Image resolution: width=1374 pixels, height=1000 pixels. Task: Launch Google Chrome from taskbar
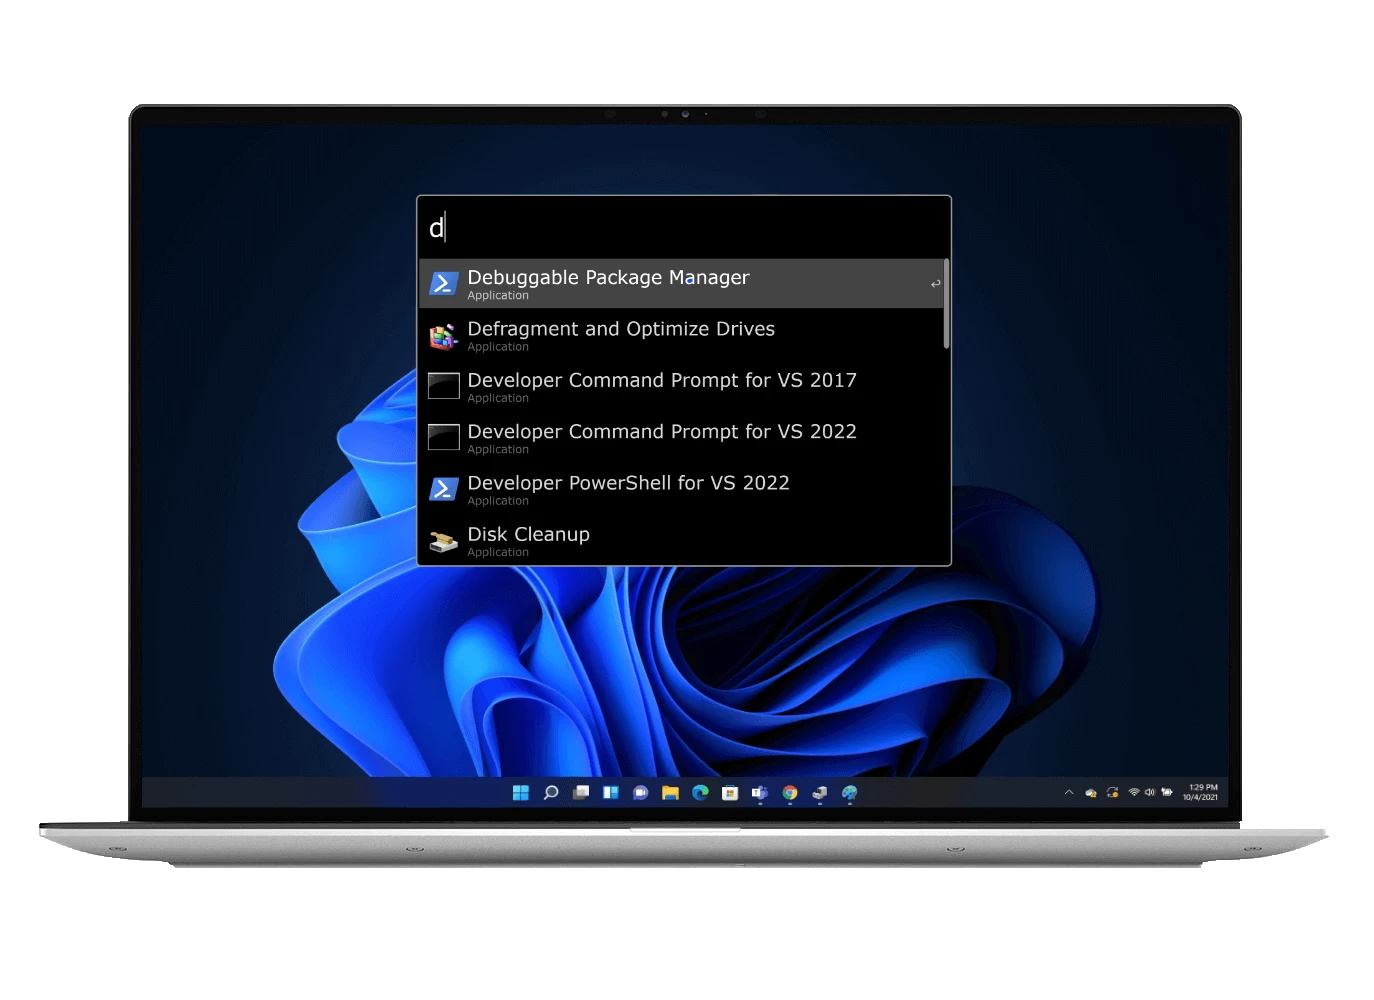pyautogui.click(x=790, y=793)
